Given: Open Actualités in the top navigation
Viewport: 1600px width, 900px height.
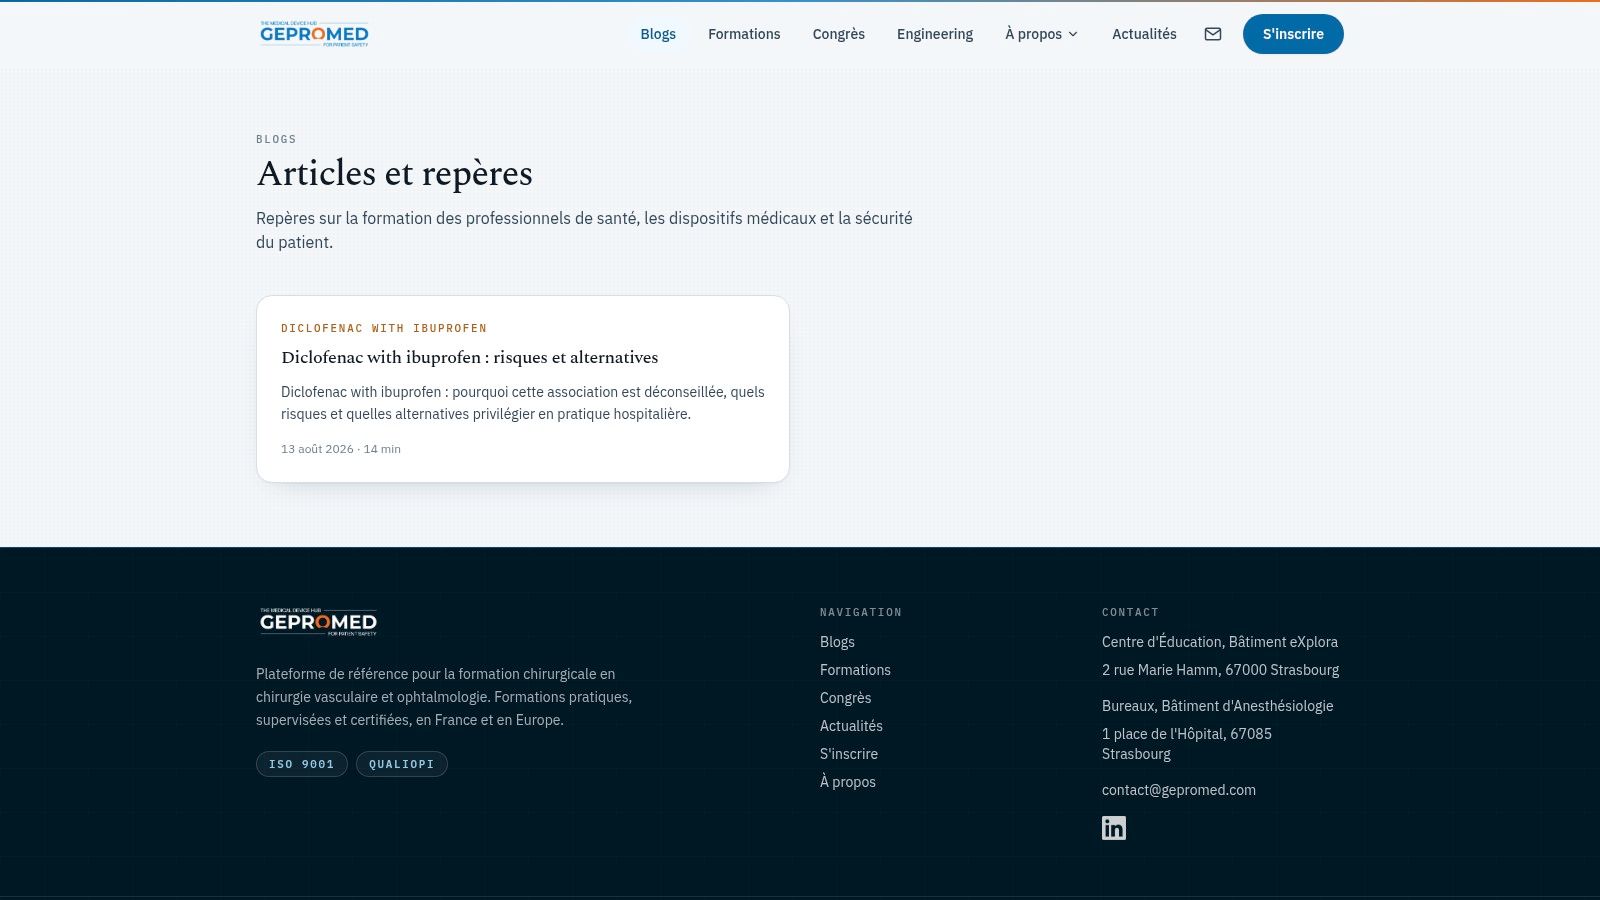Looking at the screenshot, I should coord(1144,34).
